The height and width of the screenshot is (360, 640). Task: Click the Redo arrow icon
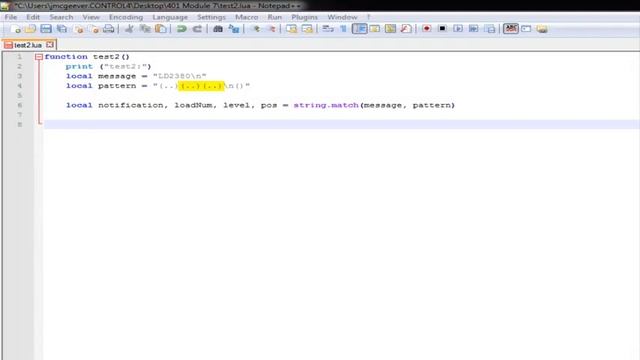coord(197,29)
